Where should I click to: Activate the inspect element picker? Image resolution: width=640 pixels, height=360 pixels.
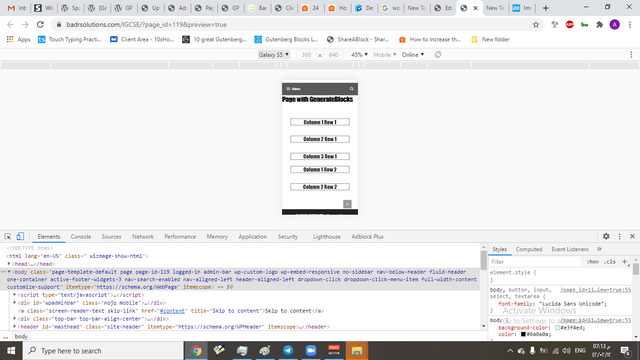point(7,236)
